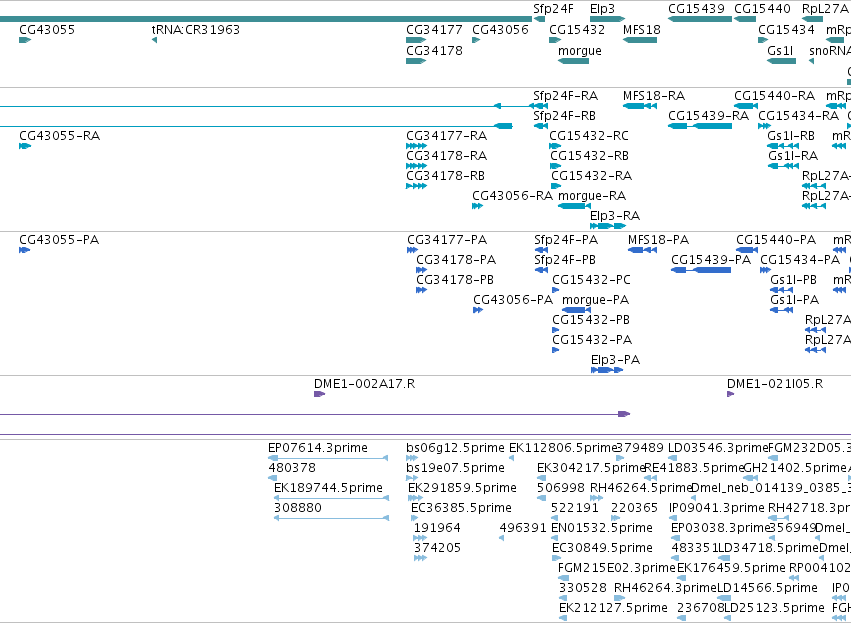Select the bs06g12.5prime EST label
This screenshot has height=623, width=851.
pyautogui.click(x=455, y=448)
